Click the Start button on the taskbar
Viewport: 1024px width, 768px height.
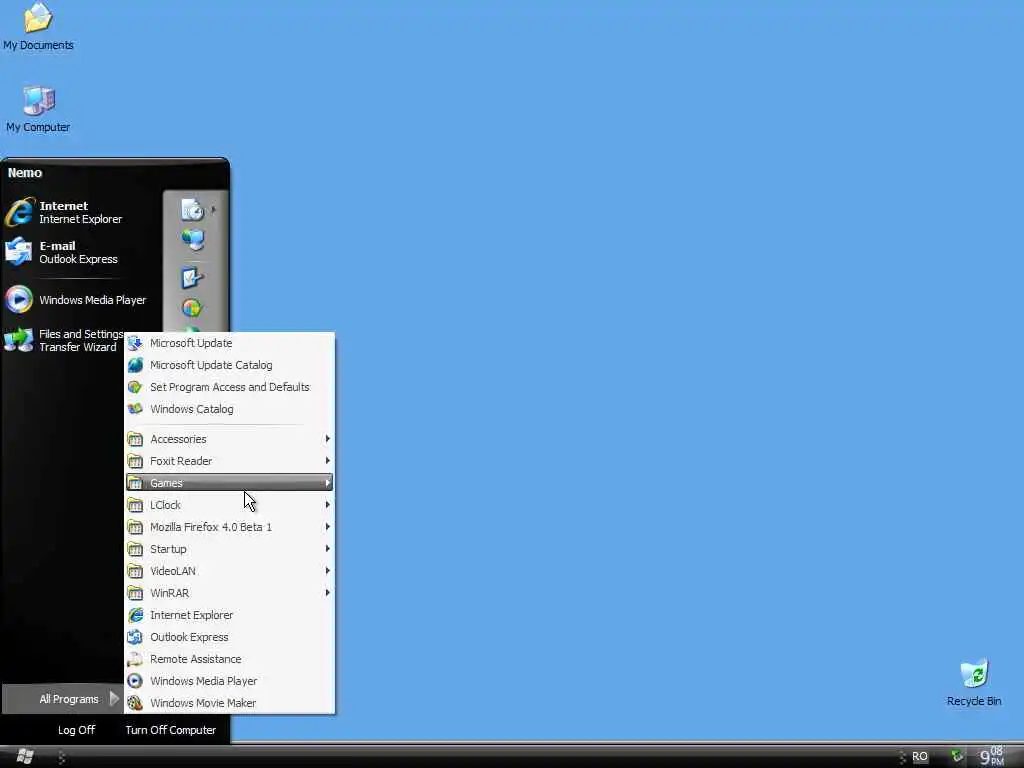(25, 756)
